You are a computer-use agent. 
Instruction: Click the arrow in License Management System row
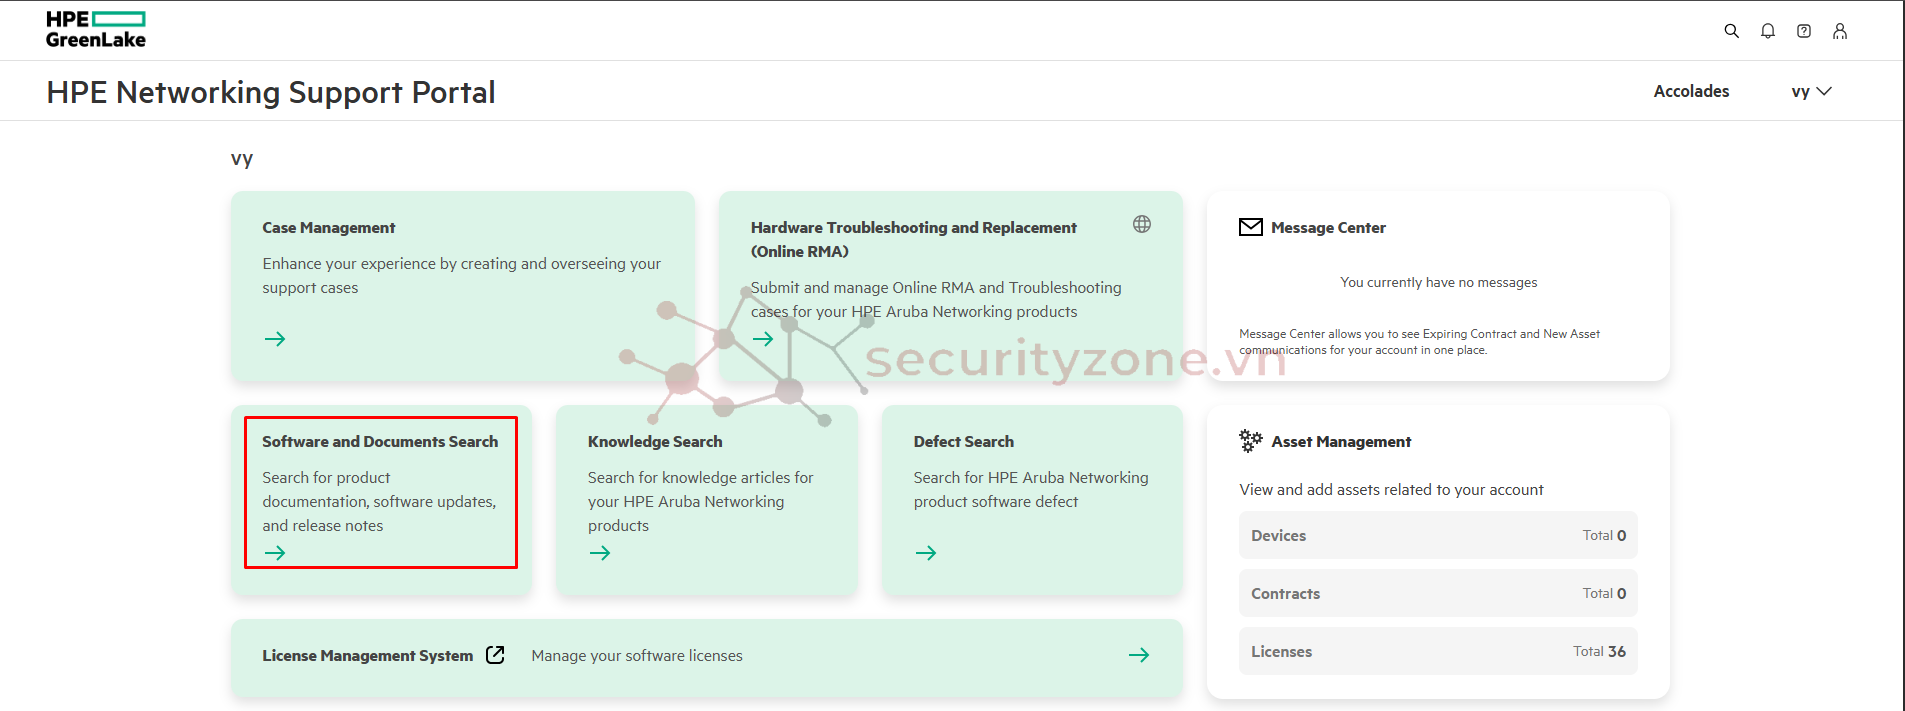pyautogui.click(x=1139, y=655)
